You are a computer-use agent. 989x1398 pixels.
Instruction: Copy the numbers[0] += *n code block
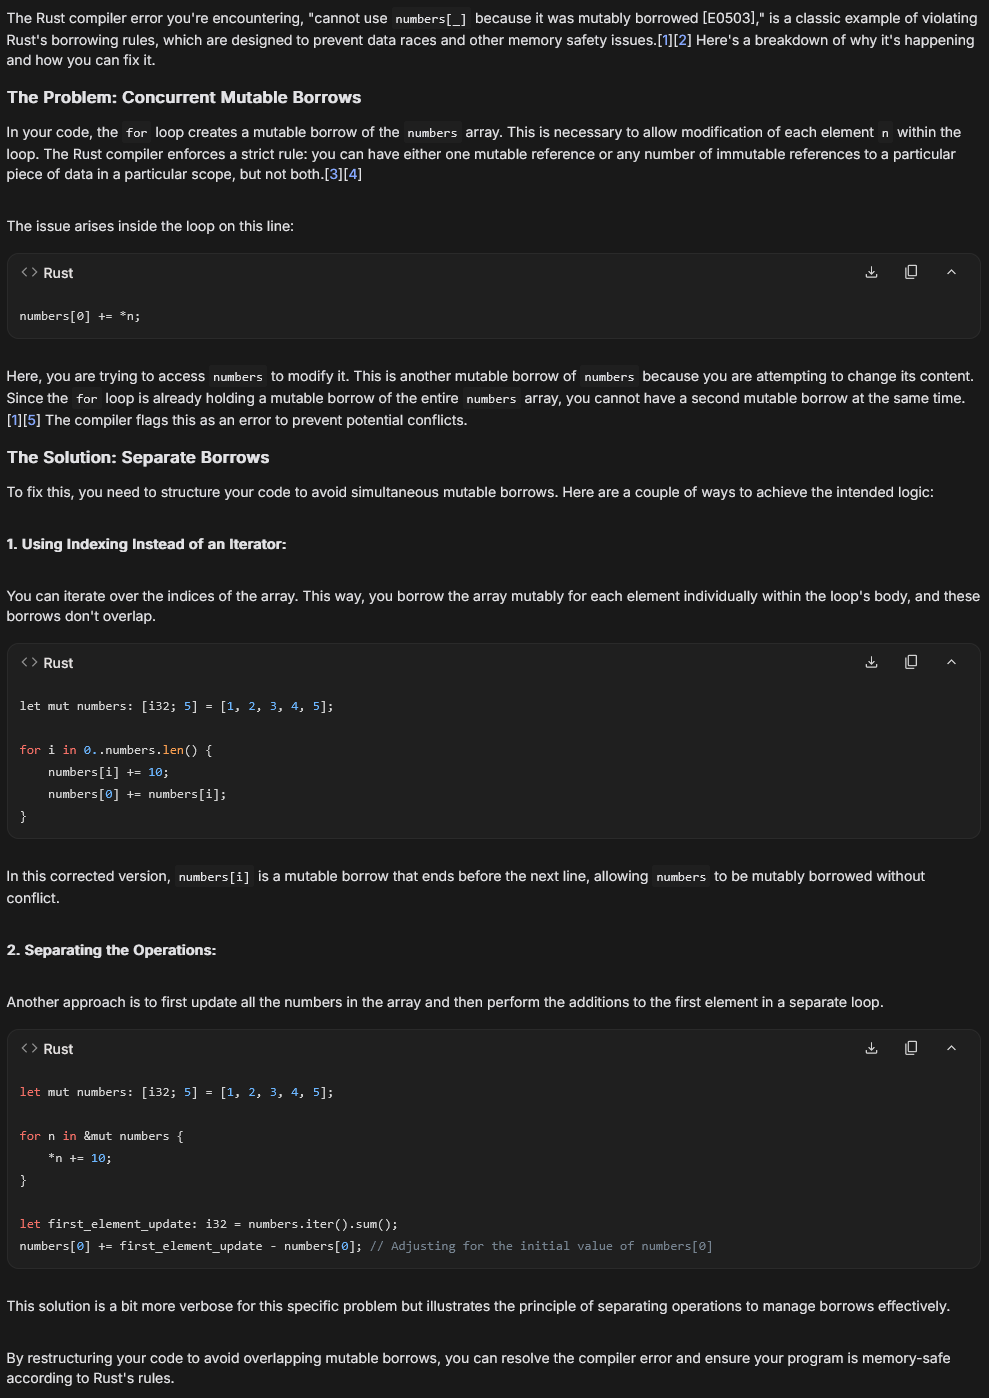911,272
